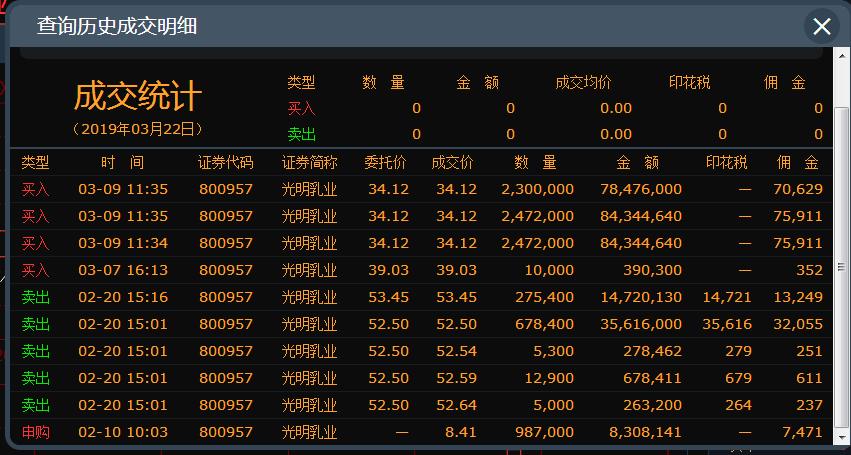Click the 卖出 label in statistics summary
851x455 pixels.
tap(301, 134)
